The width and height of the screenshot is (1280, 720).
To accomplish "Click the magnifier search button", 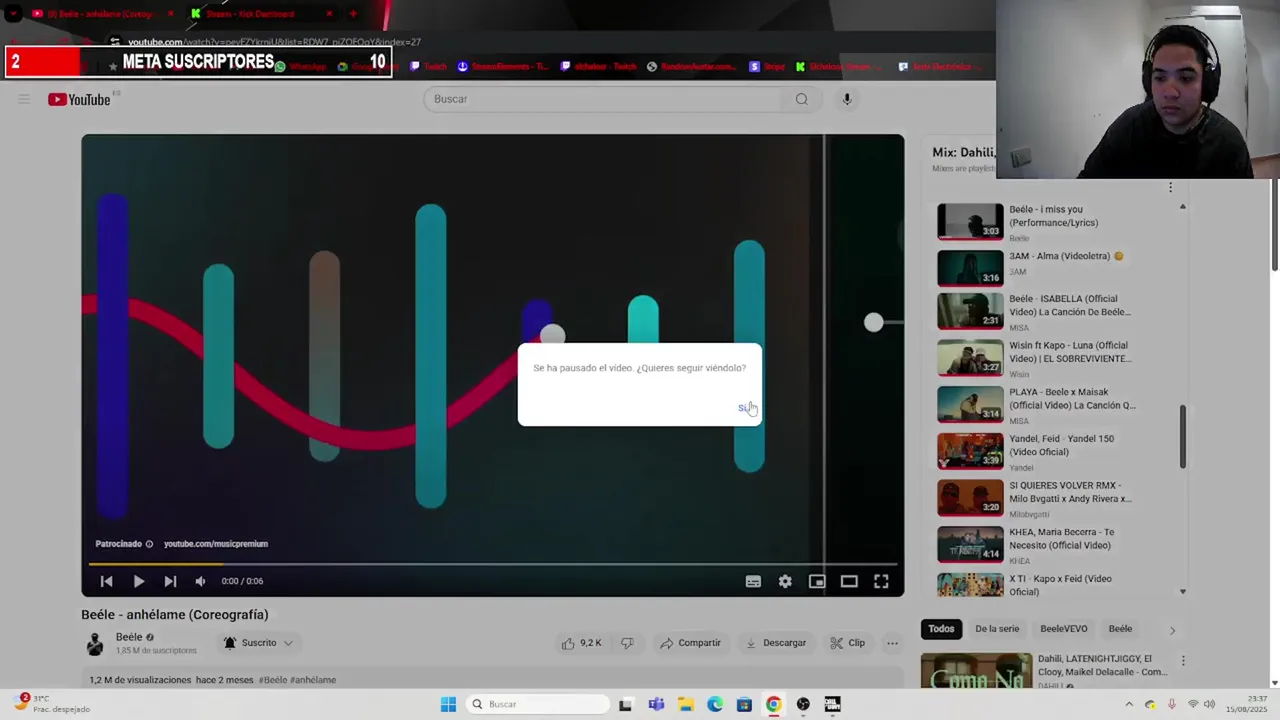I will [801, 99].
